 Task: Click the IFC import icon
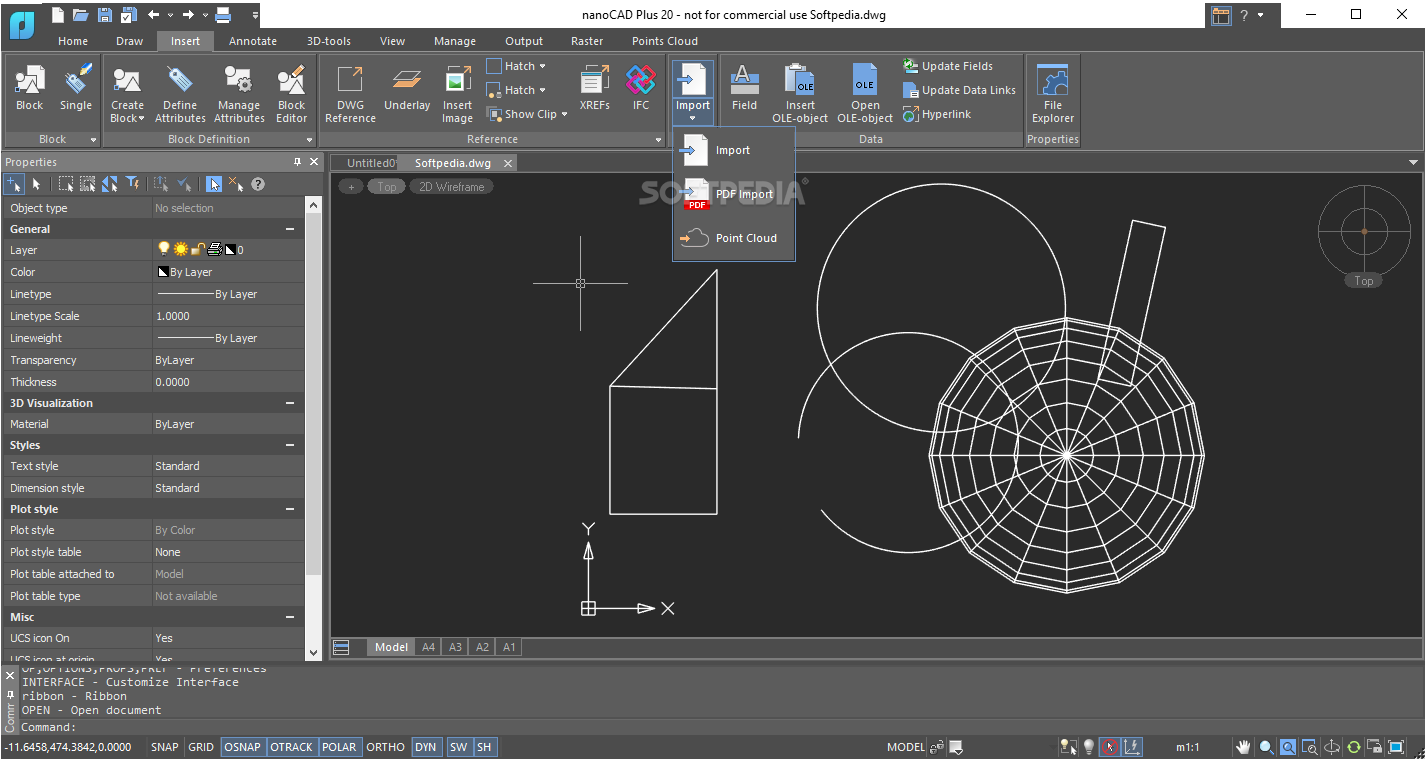[641, 88]
